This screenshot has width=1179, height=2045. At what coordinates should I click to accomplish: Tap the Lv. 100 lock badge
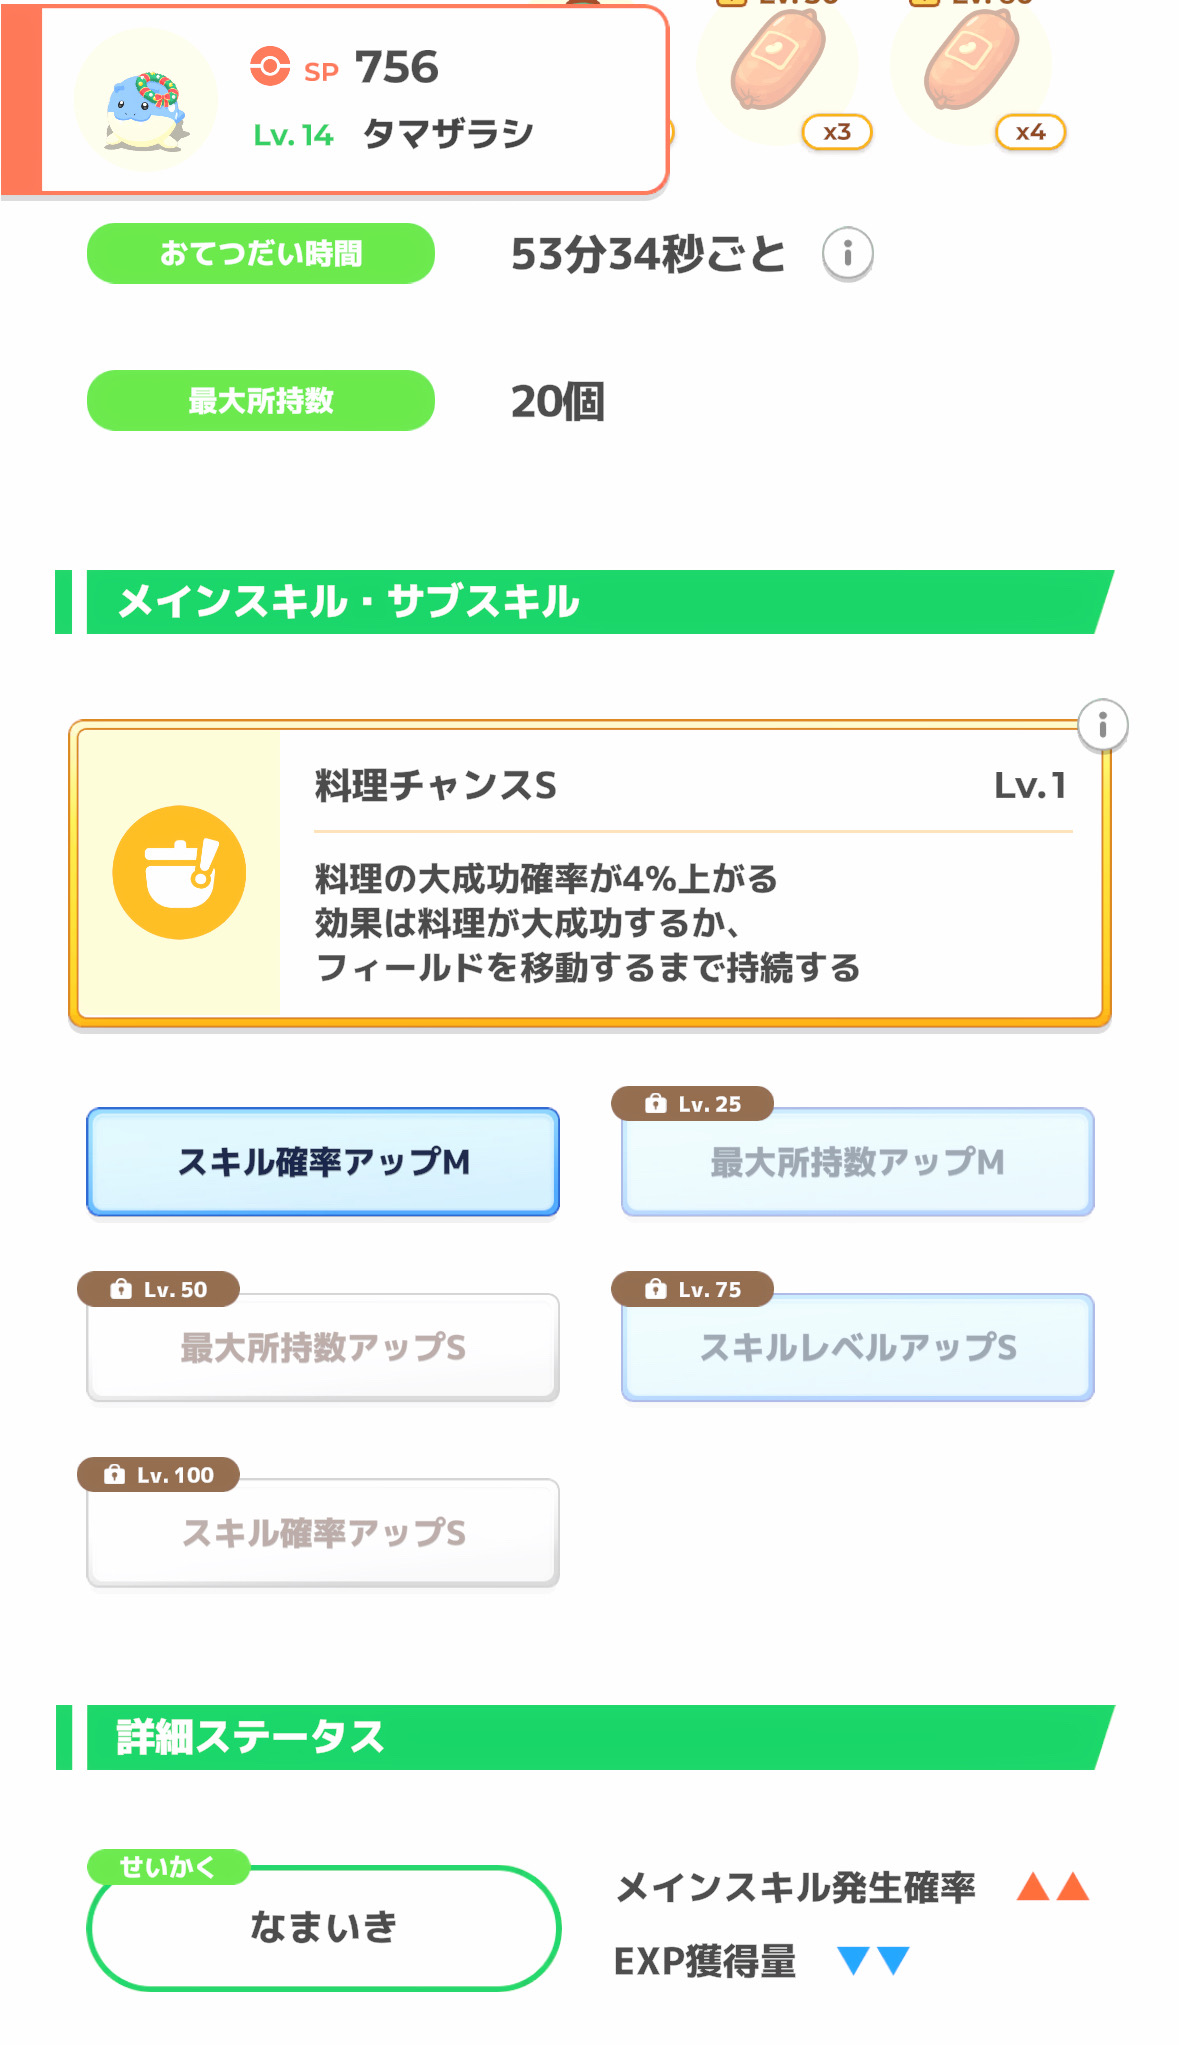click(x=159, y=1474)
